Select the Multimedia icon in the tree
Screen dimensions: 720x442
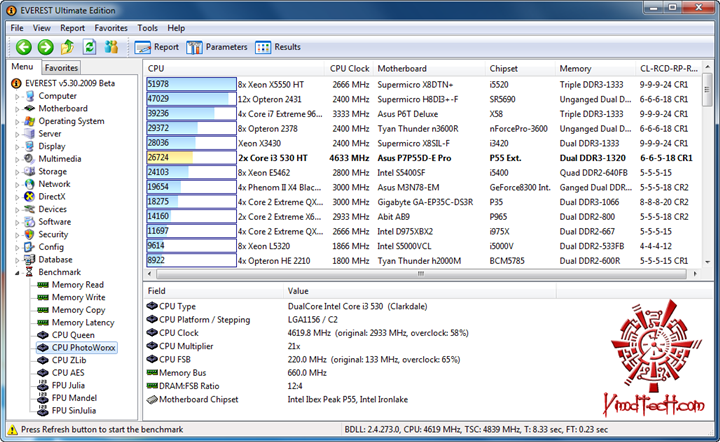[30, 159]
